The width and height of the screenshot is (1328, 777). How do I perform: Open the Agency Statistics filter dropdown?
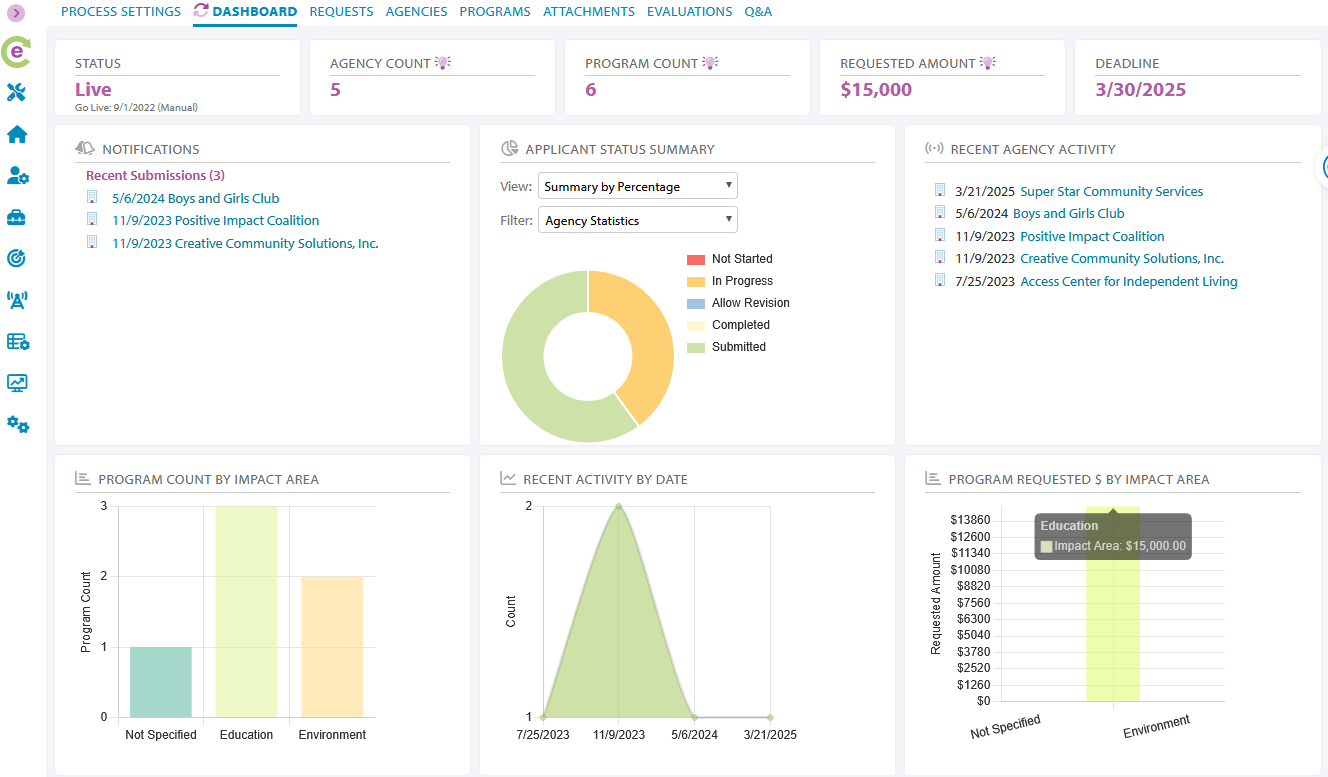pyautogui.click(x=637, y=219)
